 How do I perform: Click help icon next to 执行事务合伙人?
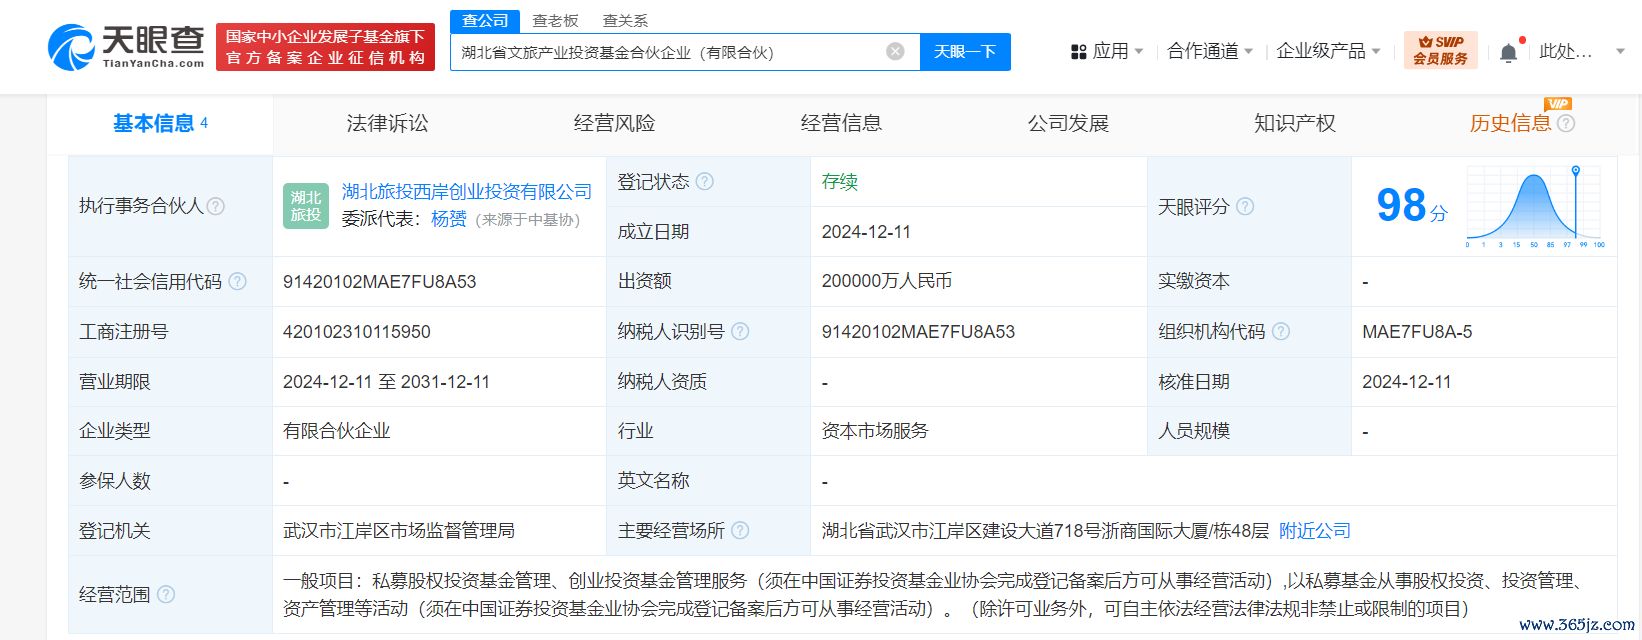tap(216, 206)
